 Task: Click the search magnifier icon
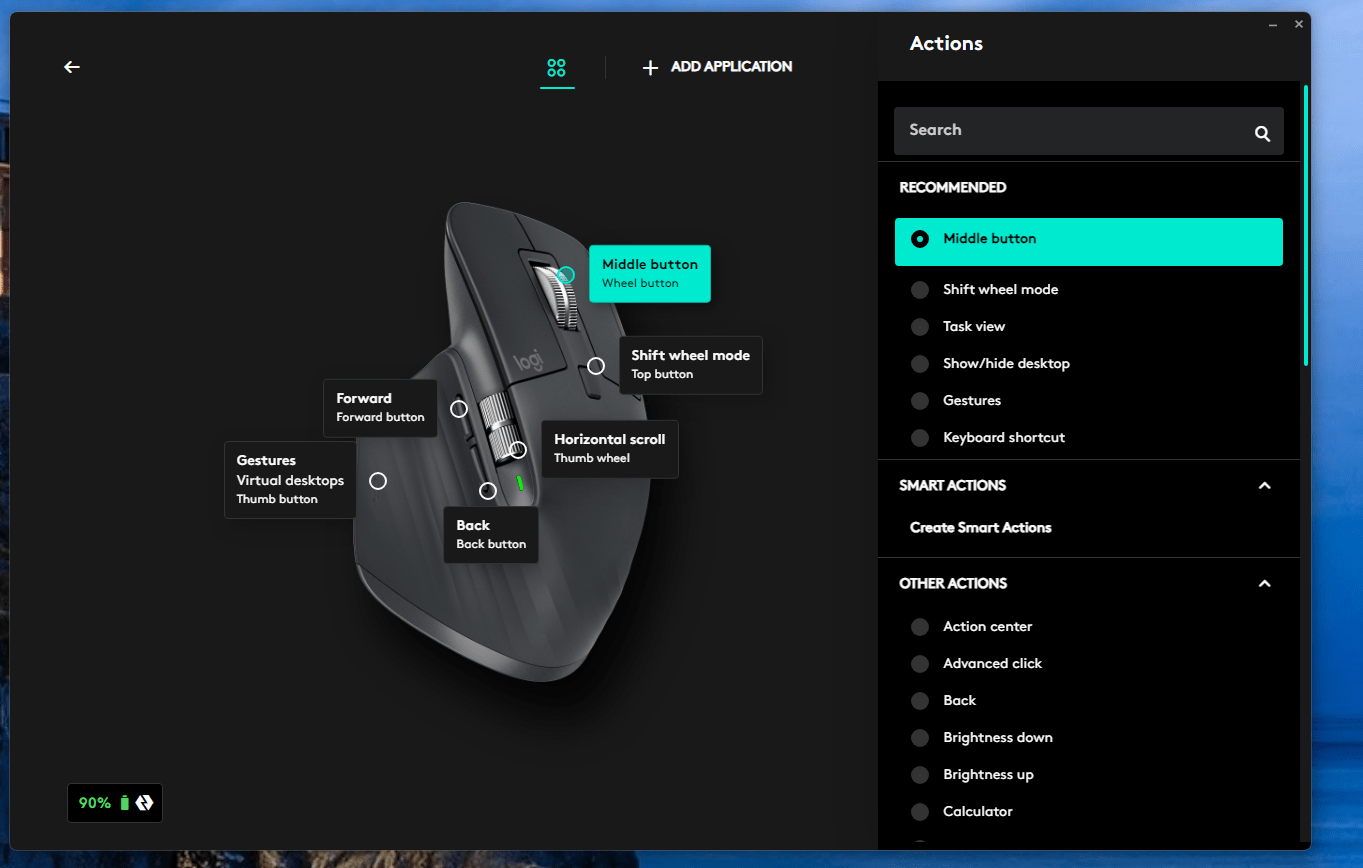pyautogui.click(x=1262, y=134)
